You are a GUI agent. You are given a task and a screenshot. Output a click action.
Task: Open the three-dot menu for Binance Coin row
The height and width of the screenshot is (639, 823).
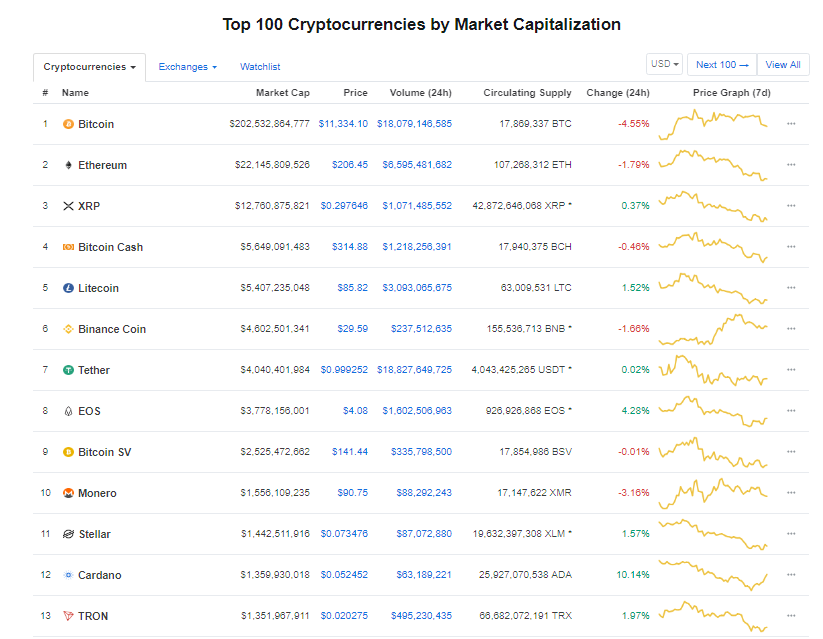791,329
